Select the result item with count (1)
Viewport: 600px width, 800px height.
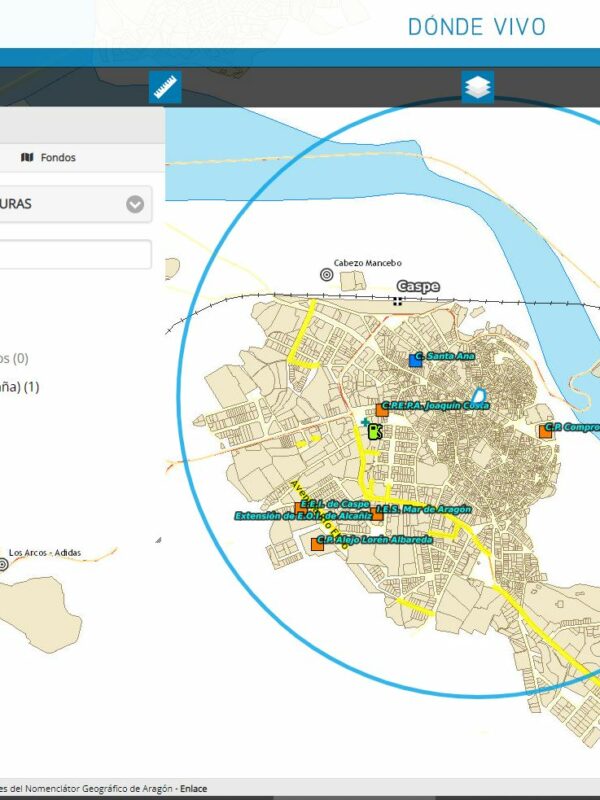point(20,387)
